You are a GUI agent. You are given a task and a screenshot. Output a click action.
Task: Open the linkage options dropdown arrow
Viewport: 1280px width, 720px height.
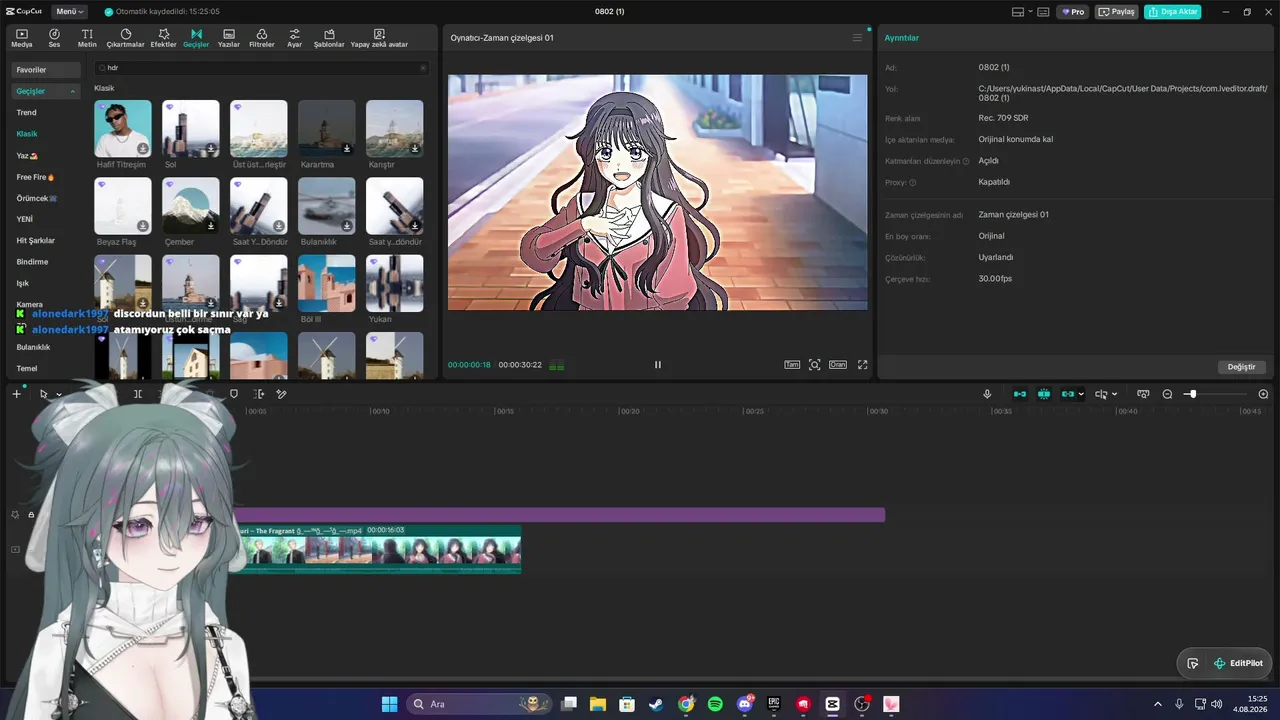[x=1081, y=394]
